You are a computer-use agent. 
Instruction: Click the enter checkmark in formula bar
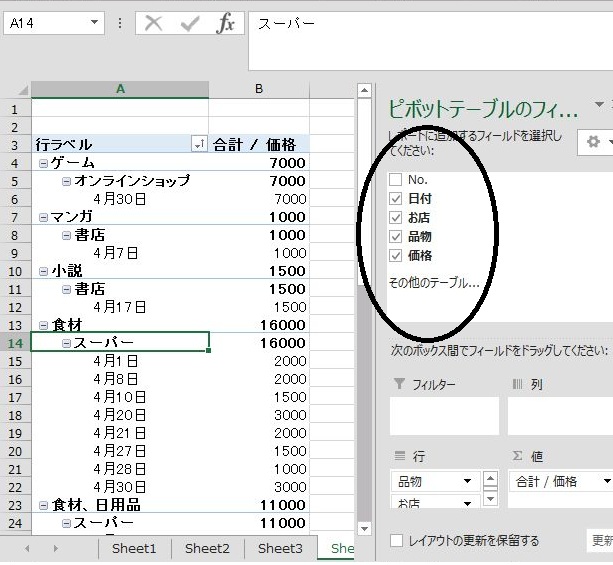click(189, 23)
